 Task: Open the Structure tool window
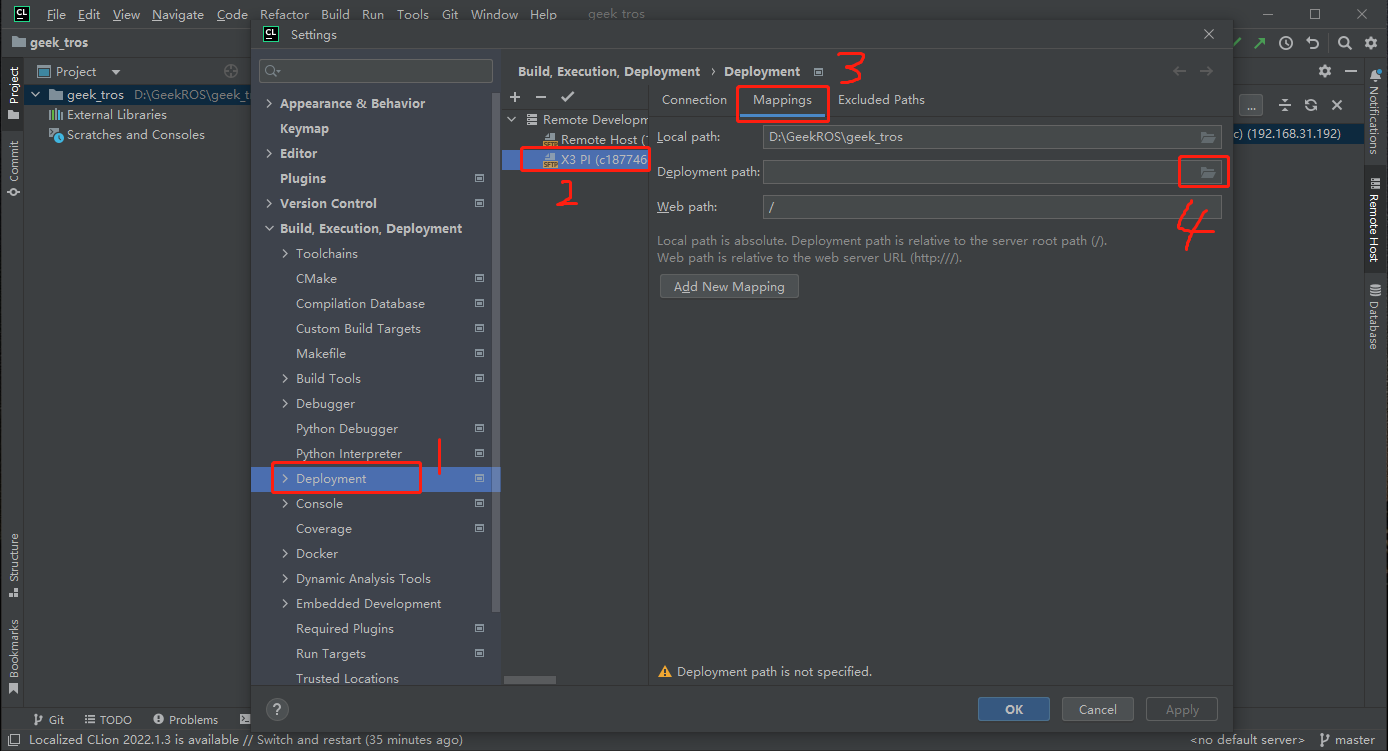(13, 565)
